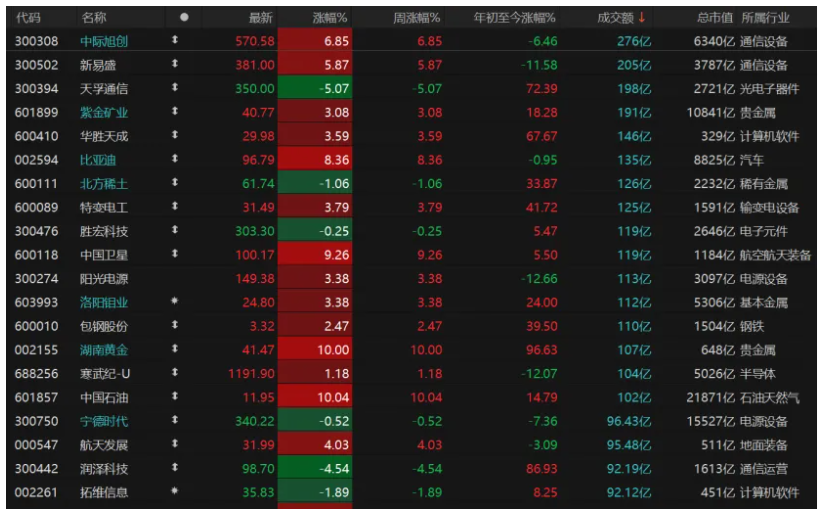Click the marker icon beside 寒武纪-U
Viewport: 821px width, 515px height.
175,374
